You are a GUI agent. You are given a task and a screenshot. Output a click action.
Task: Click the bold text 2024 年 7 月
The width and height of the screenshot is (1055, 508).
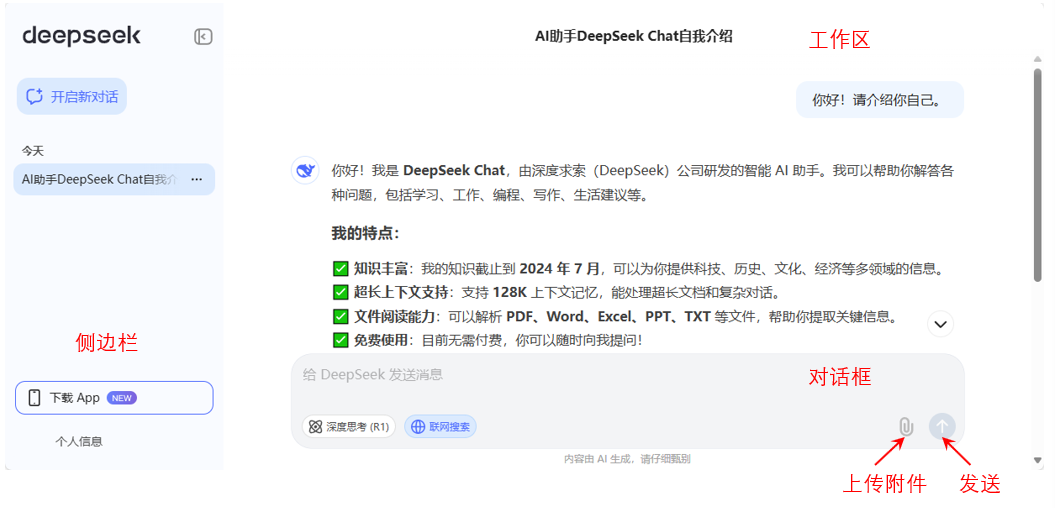coord(558,269)
